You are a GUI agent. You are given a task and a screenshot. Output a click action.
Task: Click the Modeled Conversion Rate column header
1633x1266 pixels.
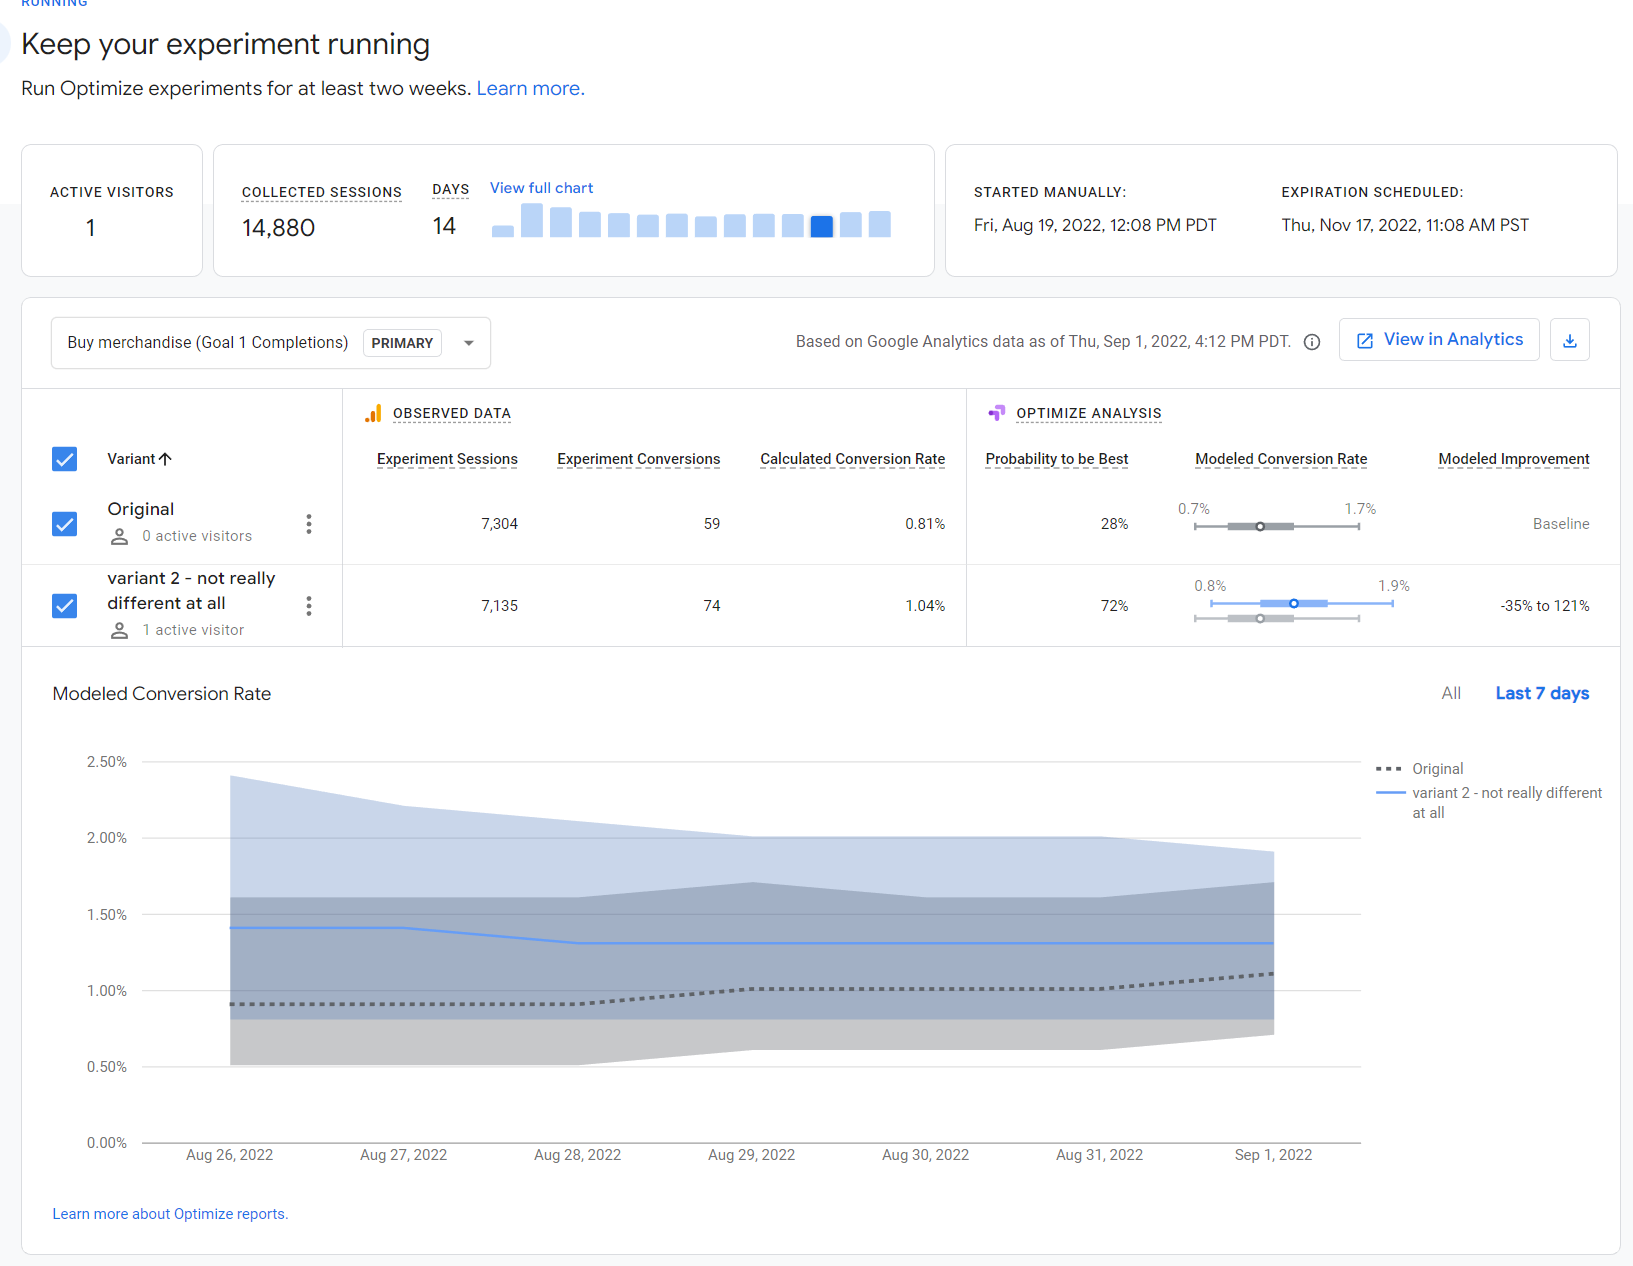[1281, 459]
